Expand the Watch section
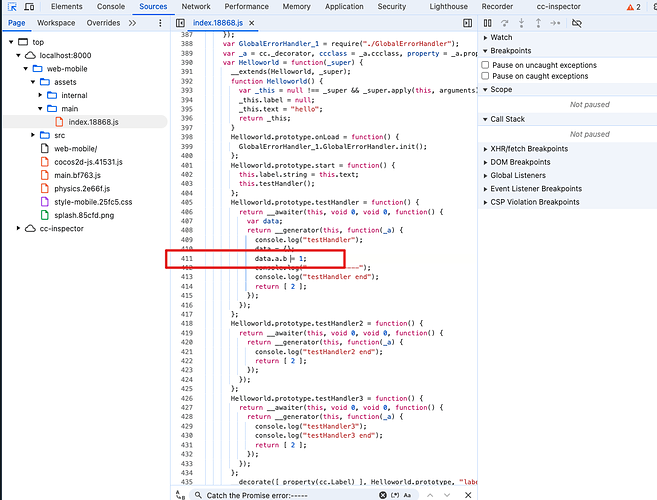 tap(486, 37)
